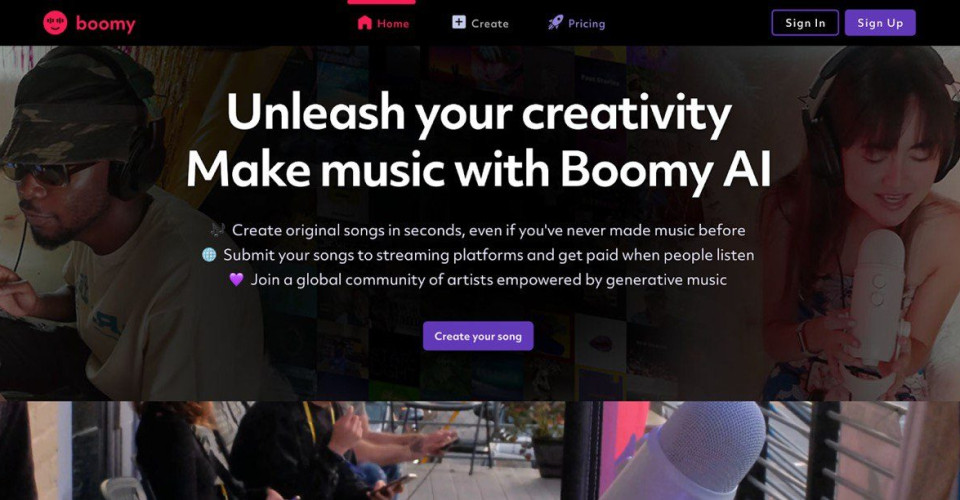
Task: Click the rocket icon beside Pricing
Action: 555,23
